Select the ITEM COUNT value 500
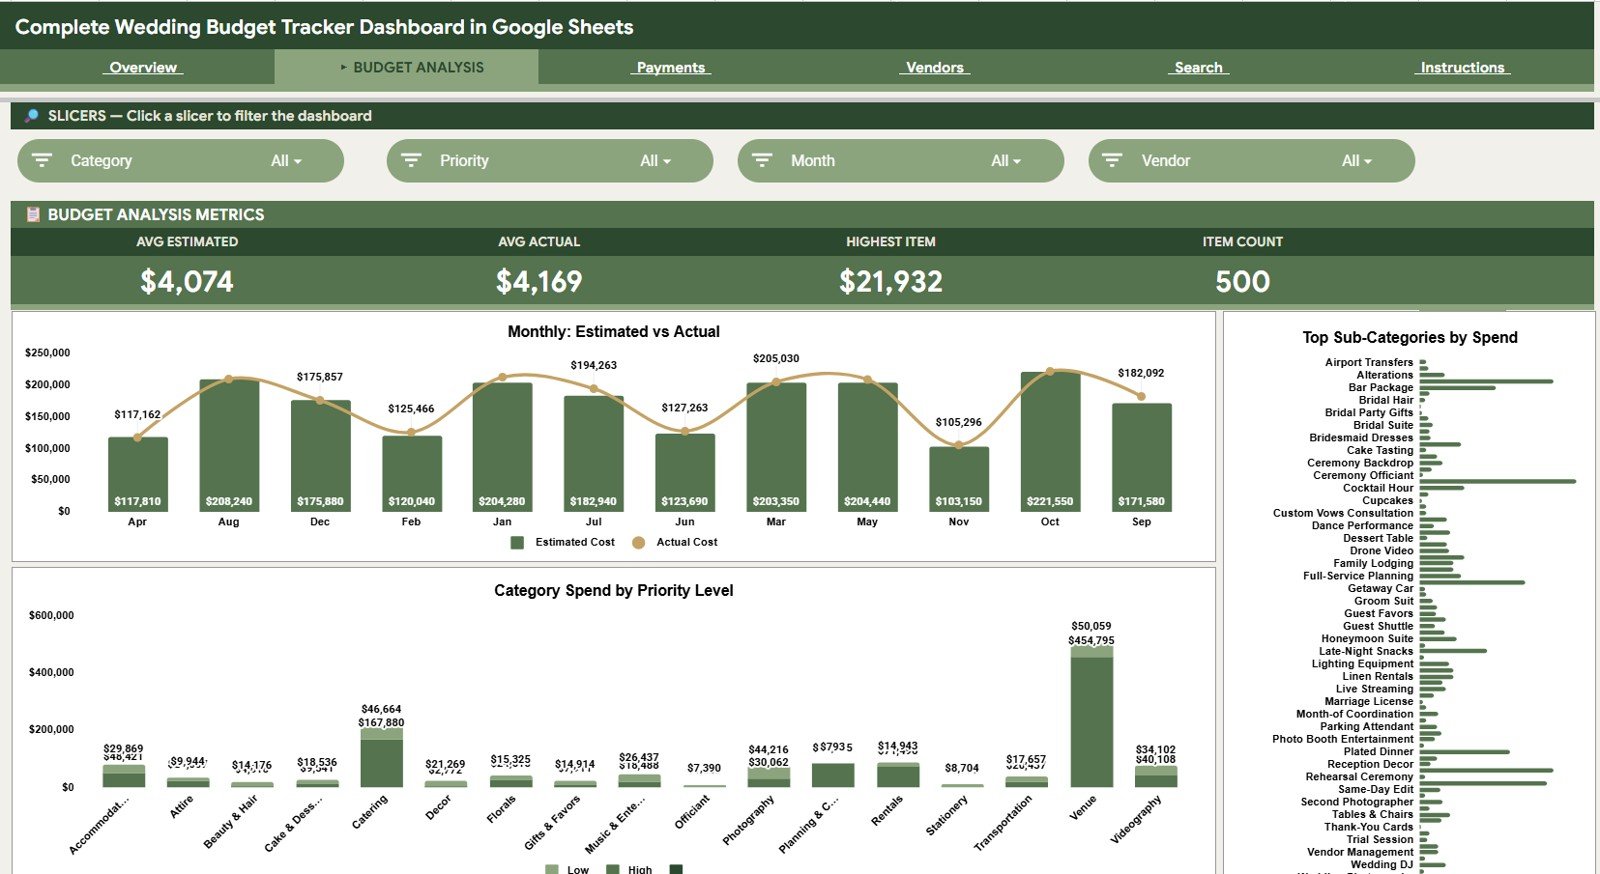This screenshot has height=874, width=1600. (1243, 282)
